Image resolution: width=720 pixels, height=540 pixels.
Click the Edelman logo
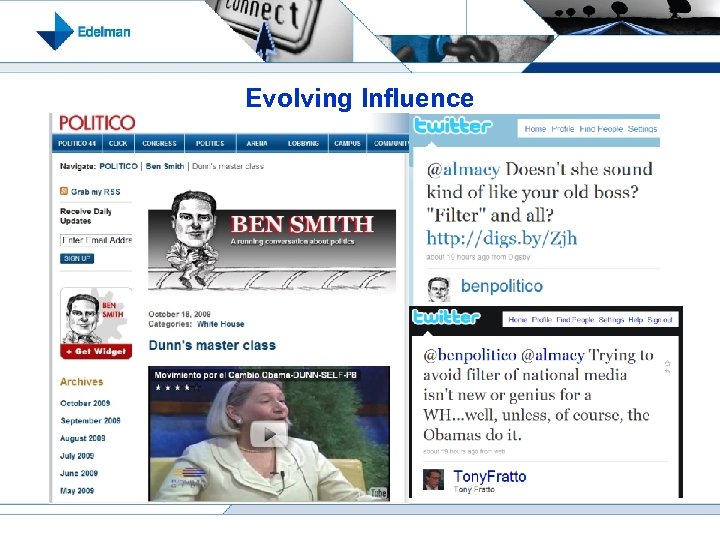tap(84, 31)
